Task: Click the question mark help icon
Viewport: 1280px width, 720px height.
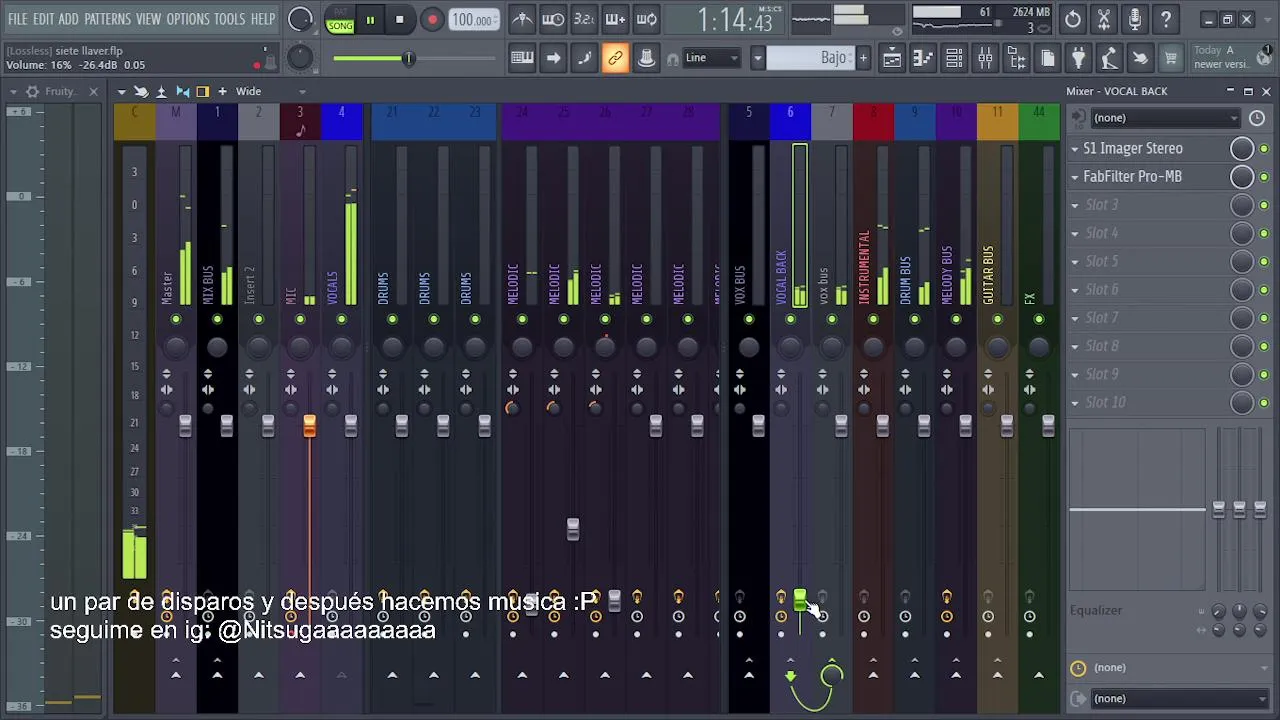Action: 1166,19
